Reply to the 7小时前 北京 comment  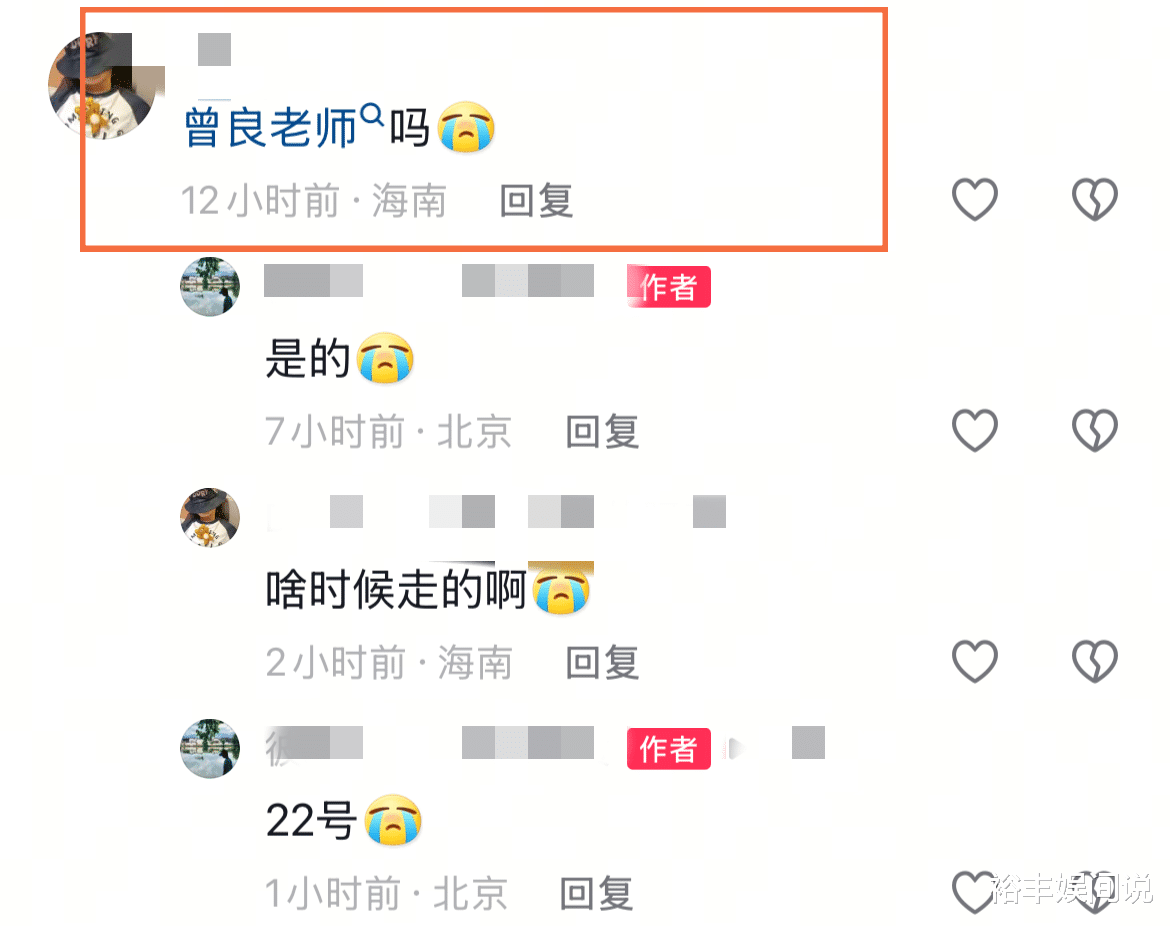(x=602, y=432)
